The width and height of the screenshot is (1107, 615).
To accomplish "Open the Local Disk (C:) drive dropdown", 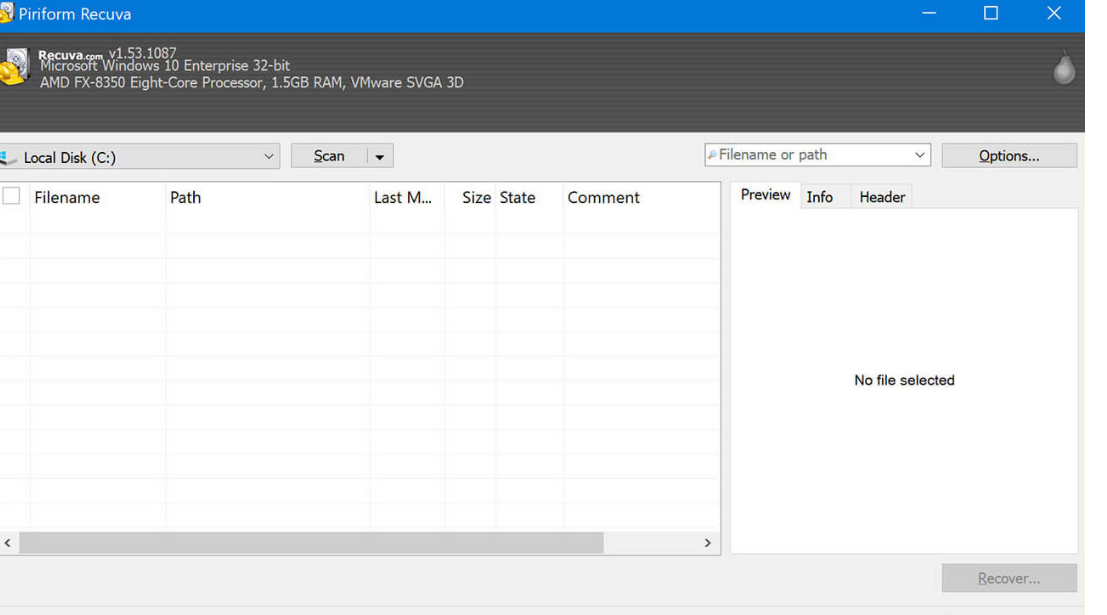I will tap(269, 157).
